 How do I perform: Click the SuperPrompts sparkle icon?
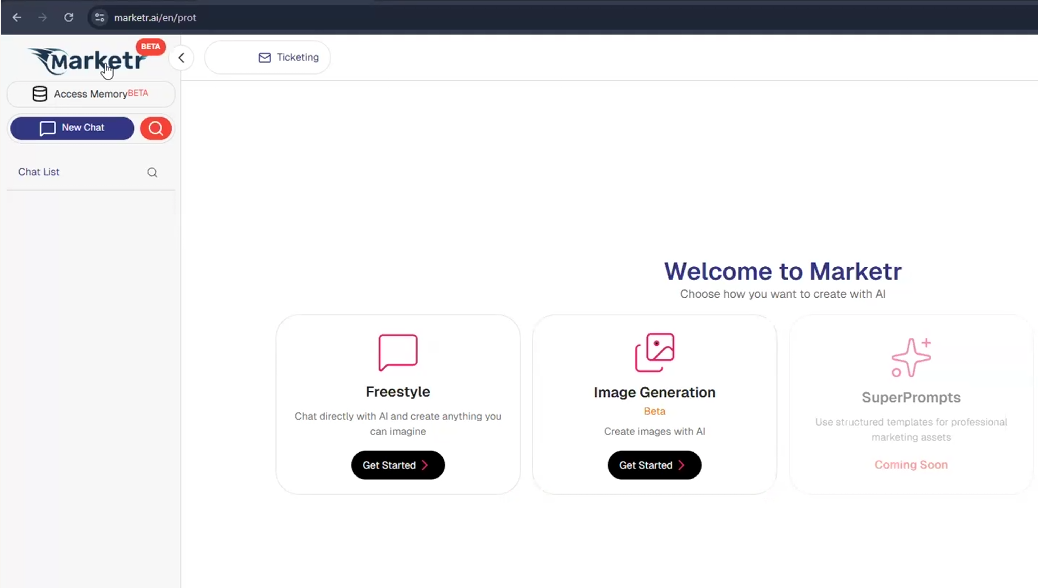coord(911,358)
